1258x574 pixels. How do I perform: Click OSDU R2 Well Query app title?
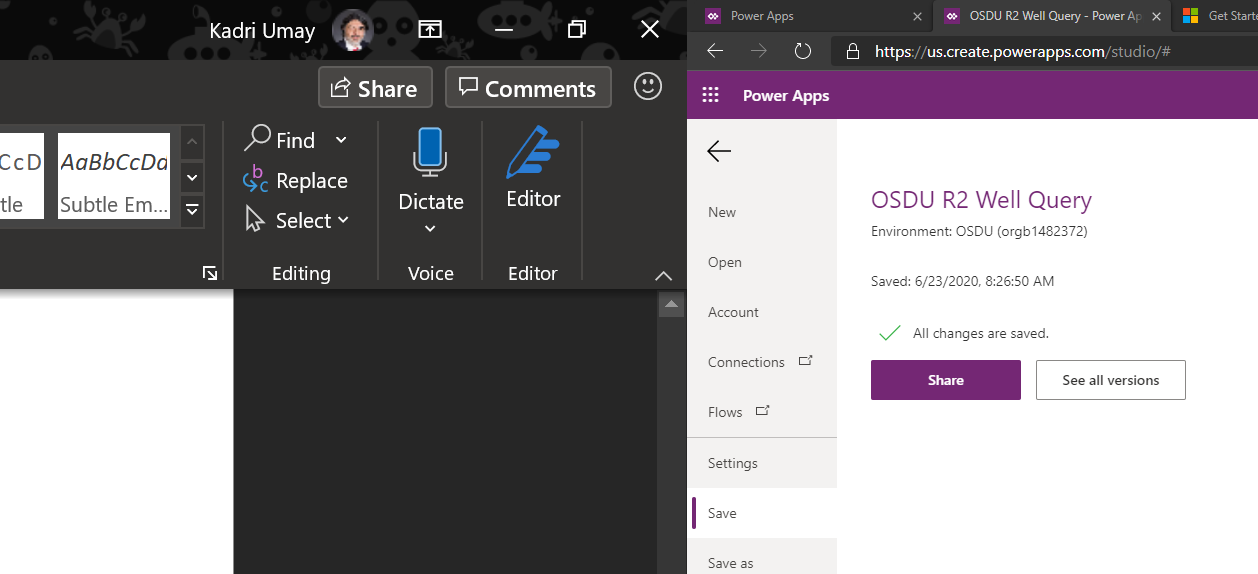[x=982, y=200]
